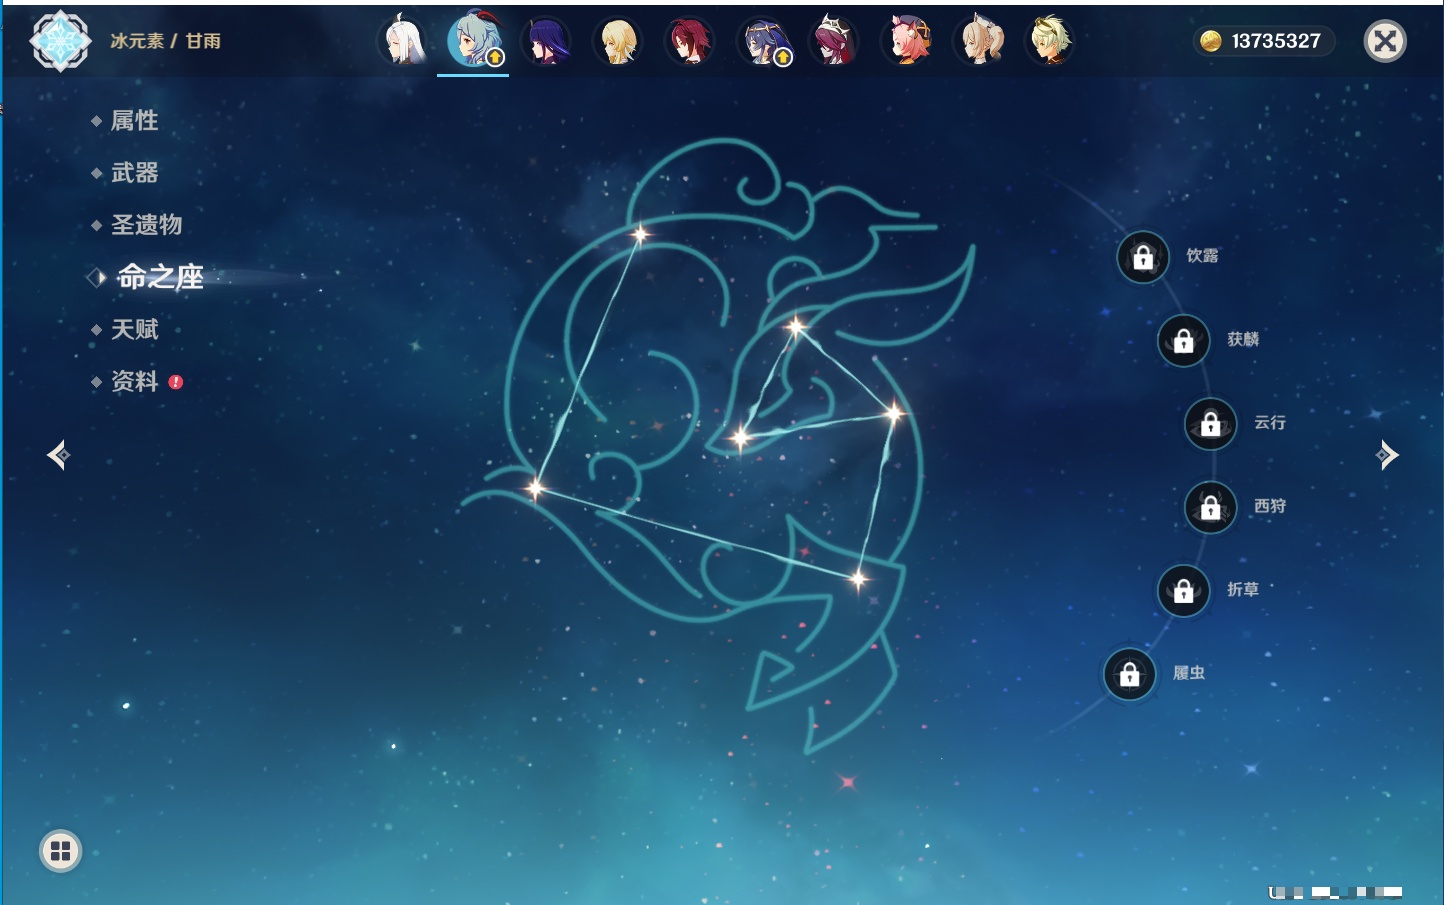Open the grid menu button at bottom left
Screen dimensions: 1444x905
click(60, 851)
